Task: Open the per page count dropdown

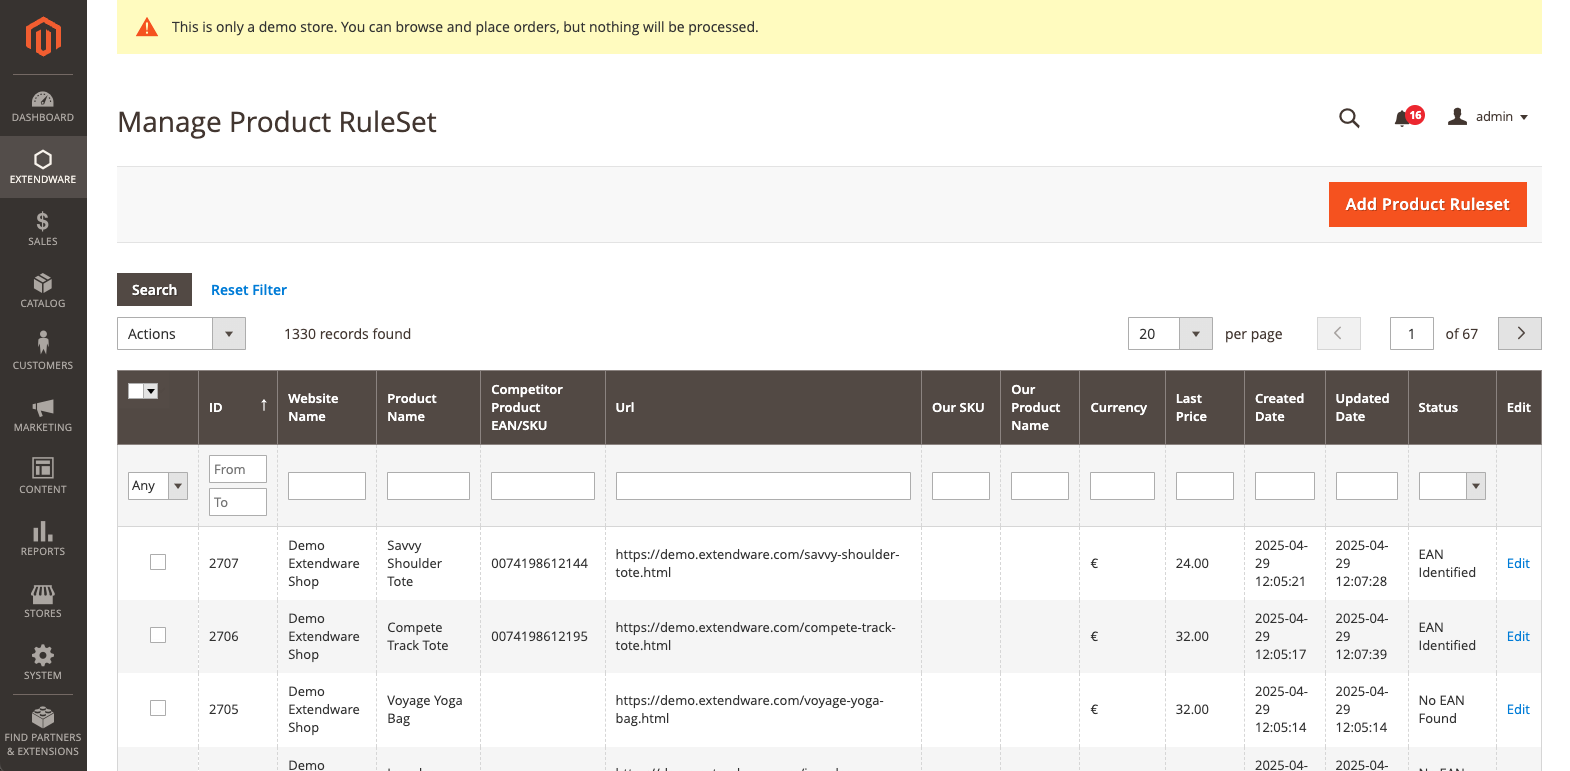Action: [1170, 334]
